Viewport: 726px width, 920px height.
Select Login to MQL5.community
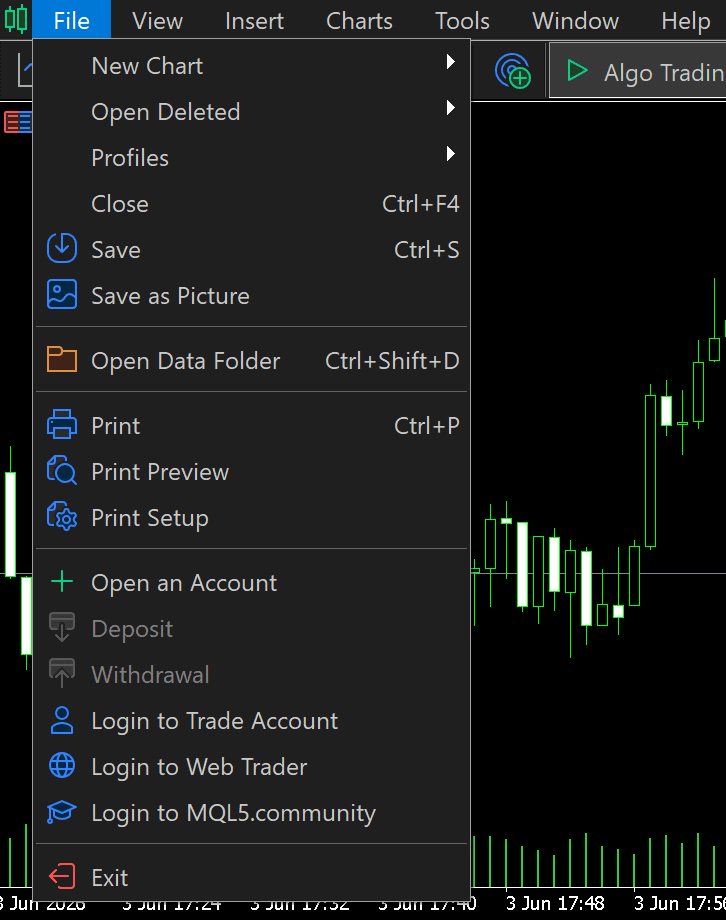[x=252, y=813]
